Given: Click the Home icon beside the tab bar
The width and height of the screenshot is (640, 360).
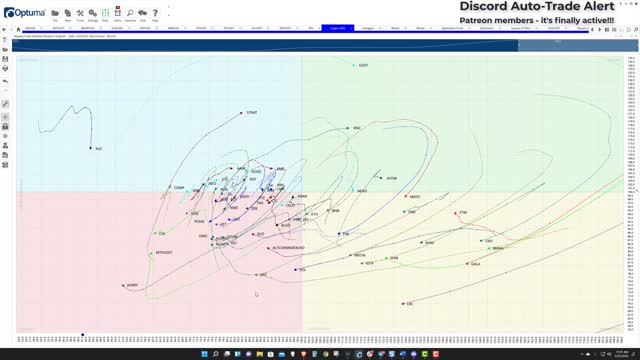Looking at the screenshot, I should pos(18,29).
